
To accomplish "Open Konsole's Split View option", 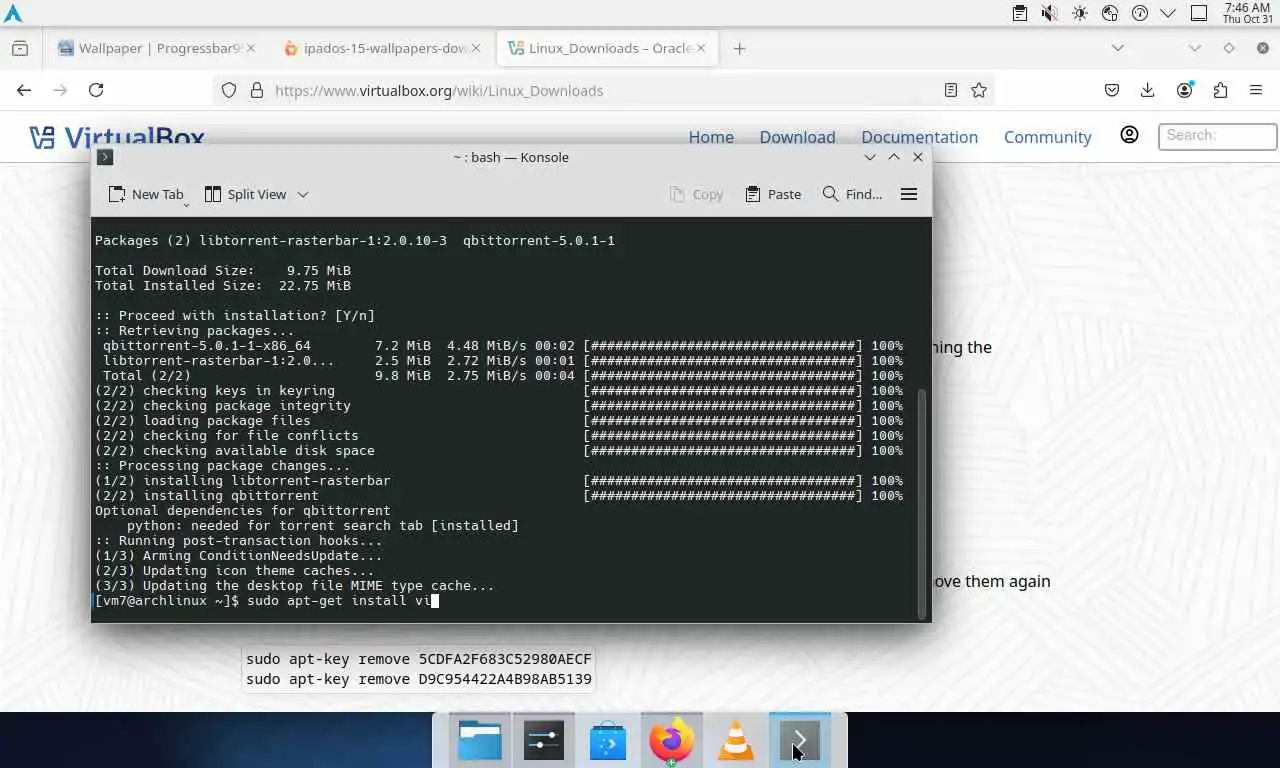I will pos(246,194).
